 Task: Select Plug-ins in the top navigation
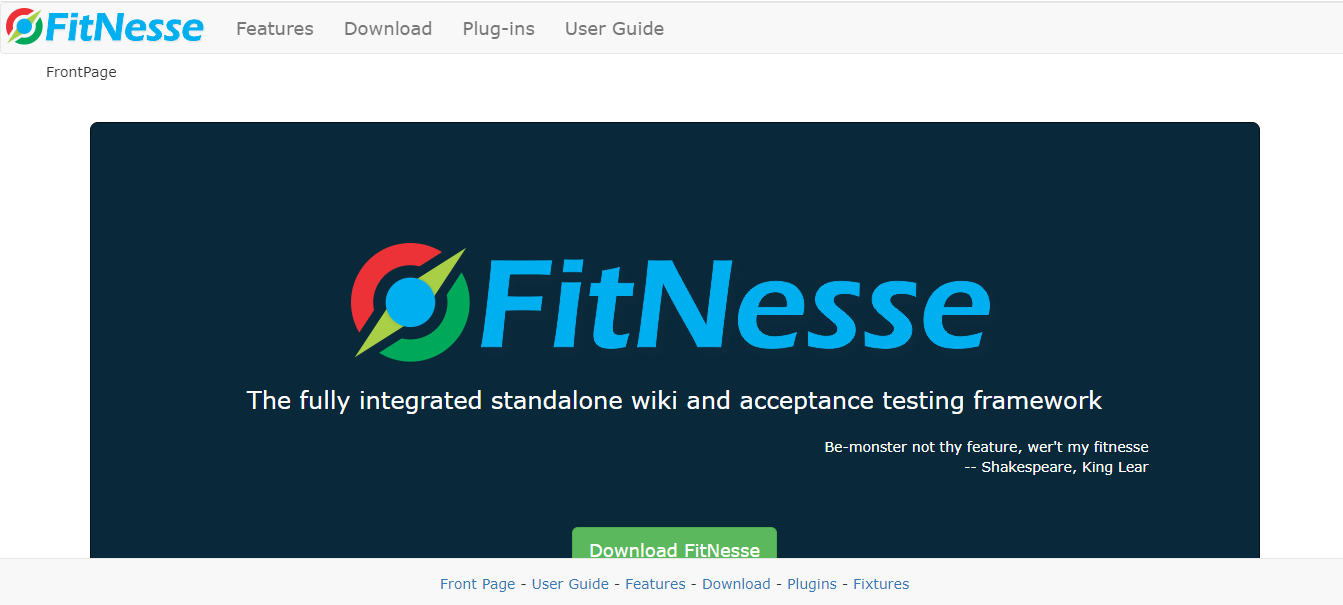tap(498, 29)
